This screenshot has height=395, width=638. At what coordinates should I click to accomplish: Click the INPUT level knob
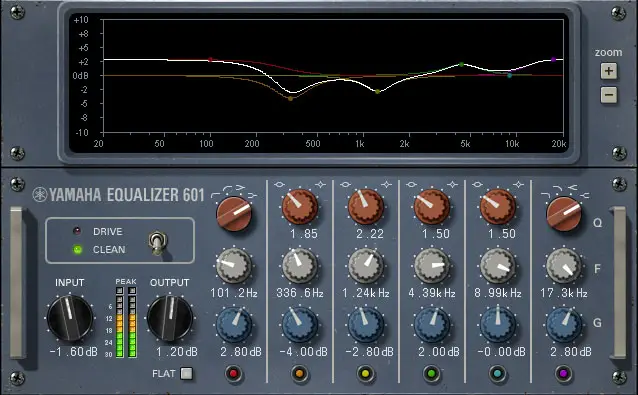(70, 318)
